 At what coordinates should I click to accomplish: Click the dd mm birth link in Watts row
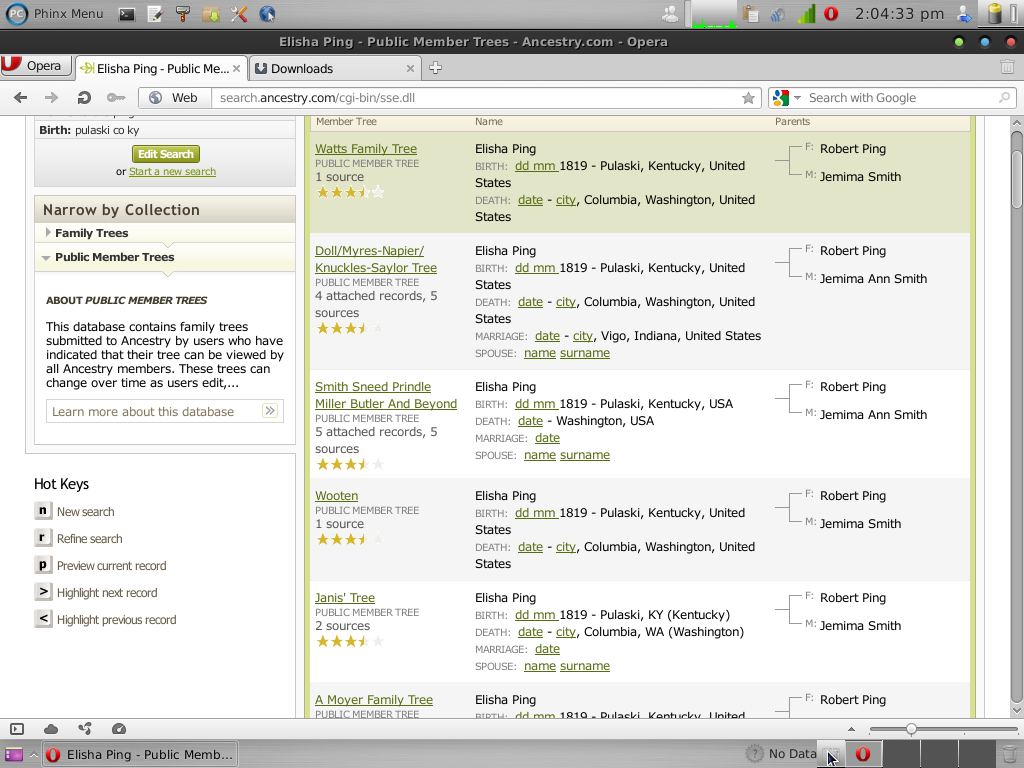[536, 166]
